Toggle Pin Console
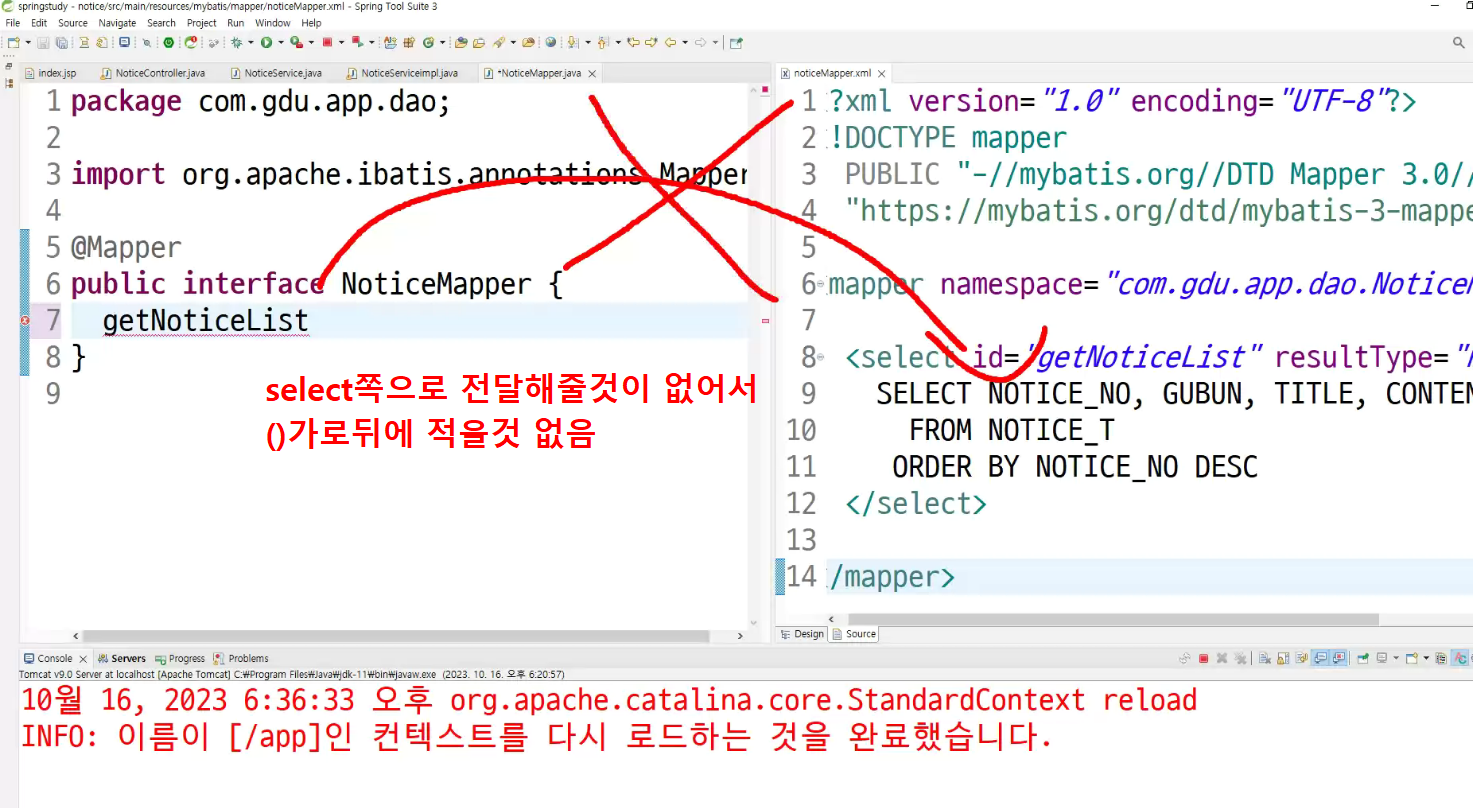The width and height of the screenshot is (1473, 808). point(1362,658)
